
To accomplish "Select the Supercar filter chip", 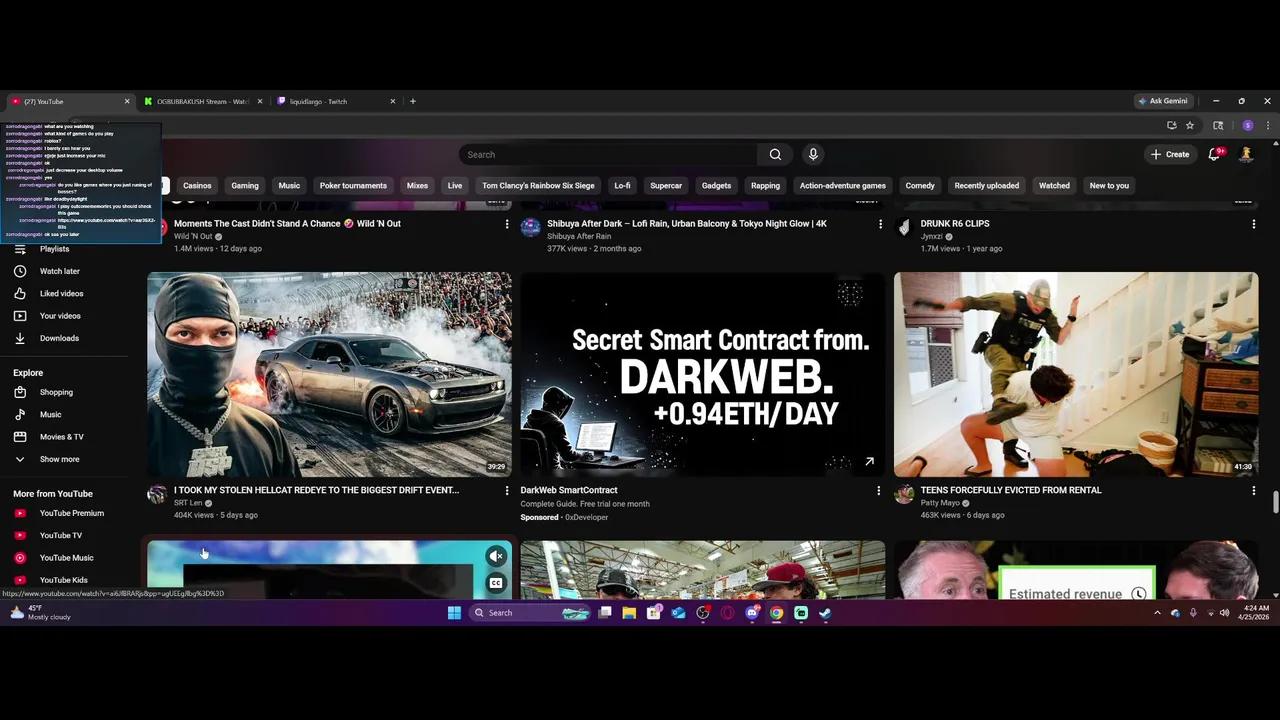I will 666,185.
